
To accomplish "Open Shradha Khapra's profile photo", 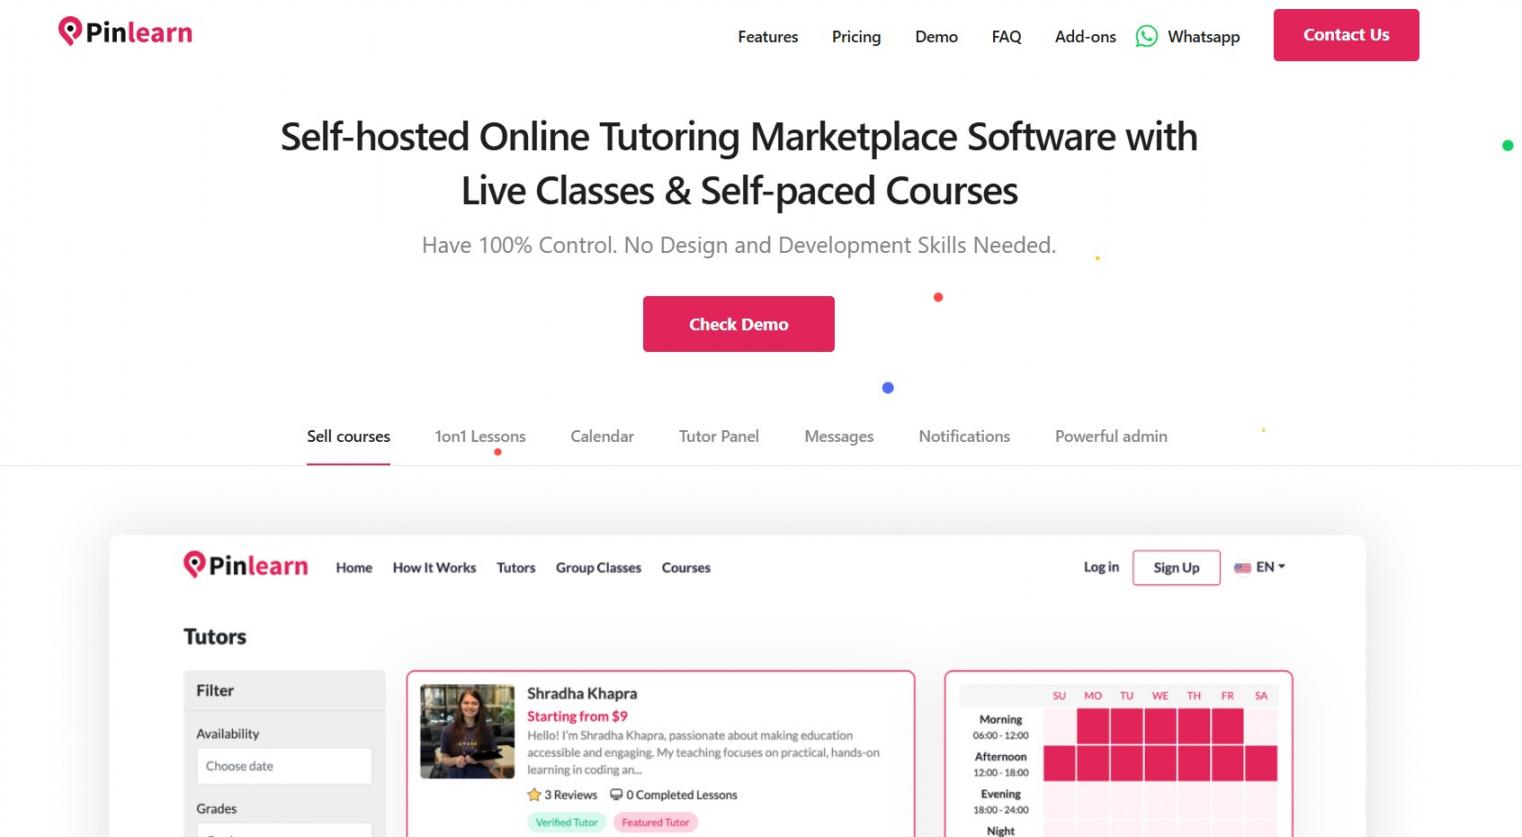I will tap(467, 731).
